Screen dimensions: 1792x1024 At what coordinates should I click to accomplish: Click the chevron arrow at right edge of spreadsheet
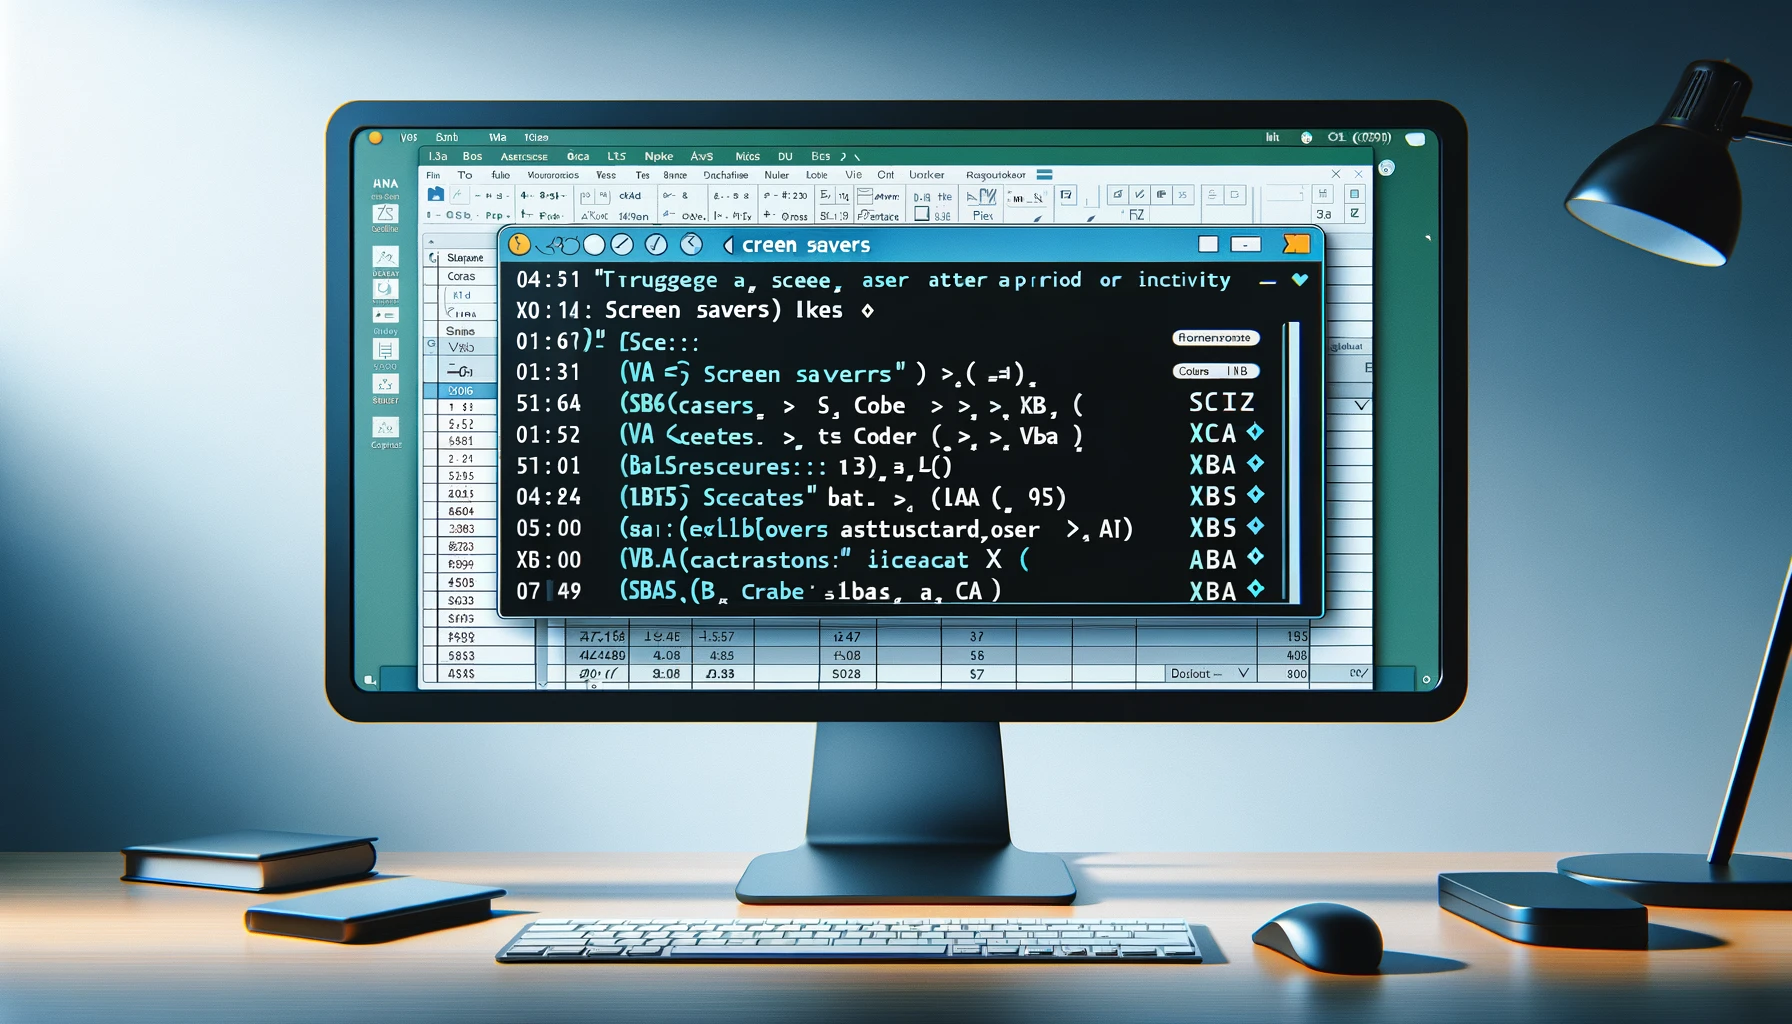pyautogui.click(x=1361, y=405)
